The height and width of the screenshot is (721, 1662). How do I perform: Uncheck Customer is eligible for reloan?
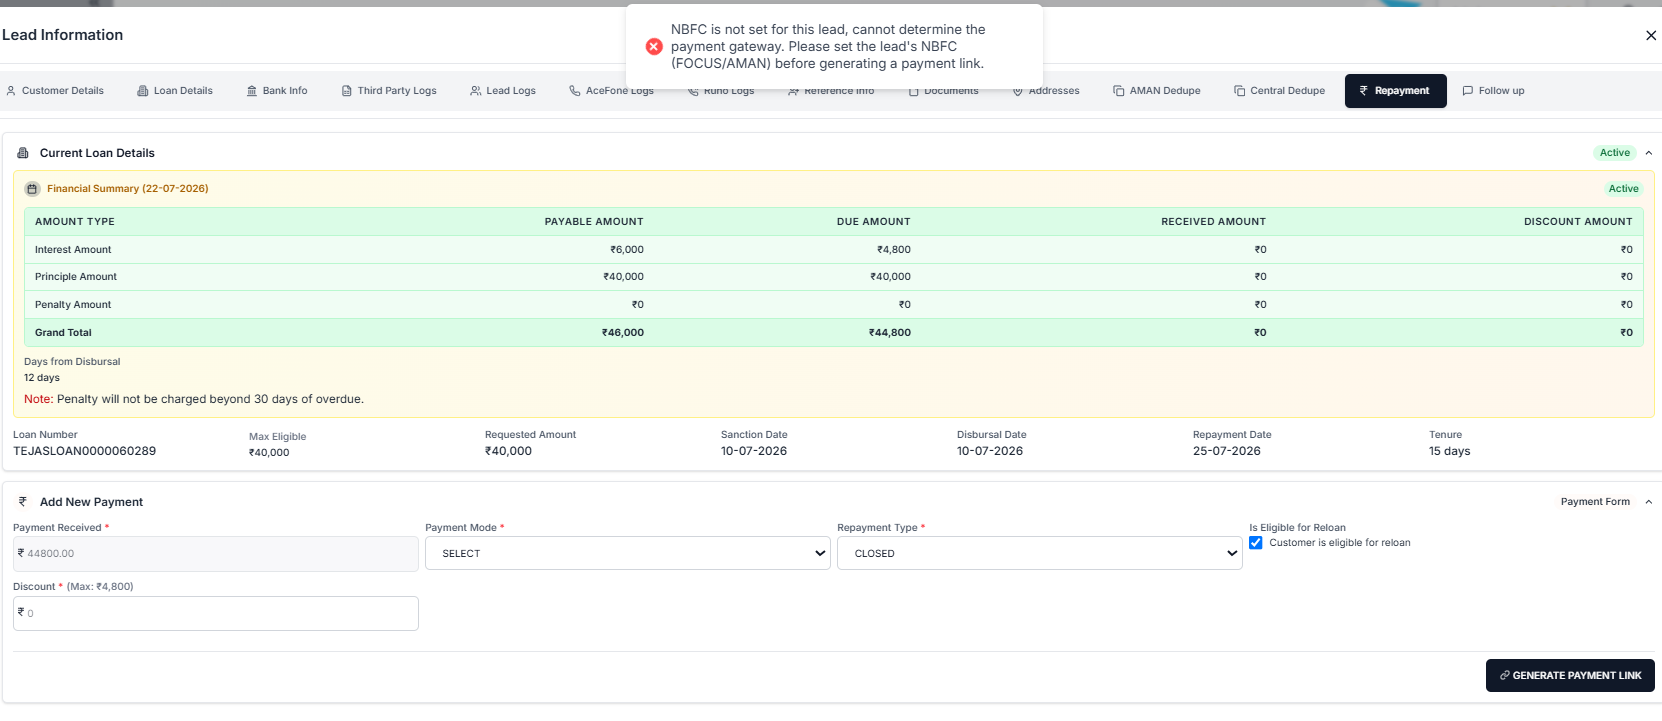[x=1256, y=543]
